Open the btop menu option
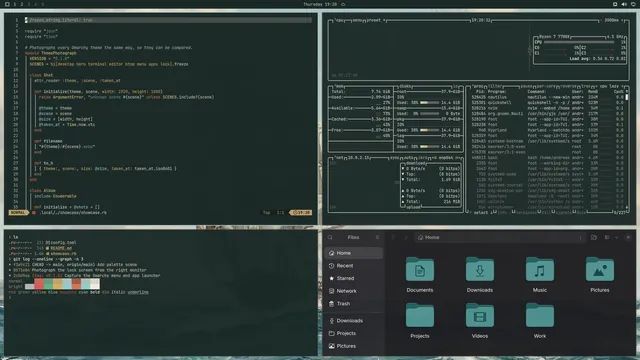 click(x=358, y=20)
